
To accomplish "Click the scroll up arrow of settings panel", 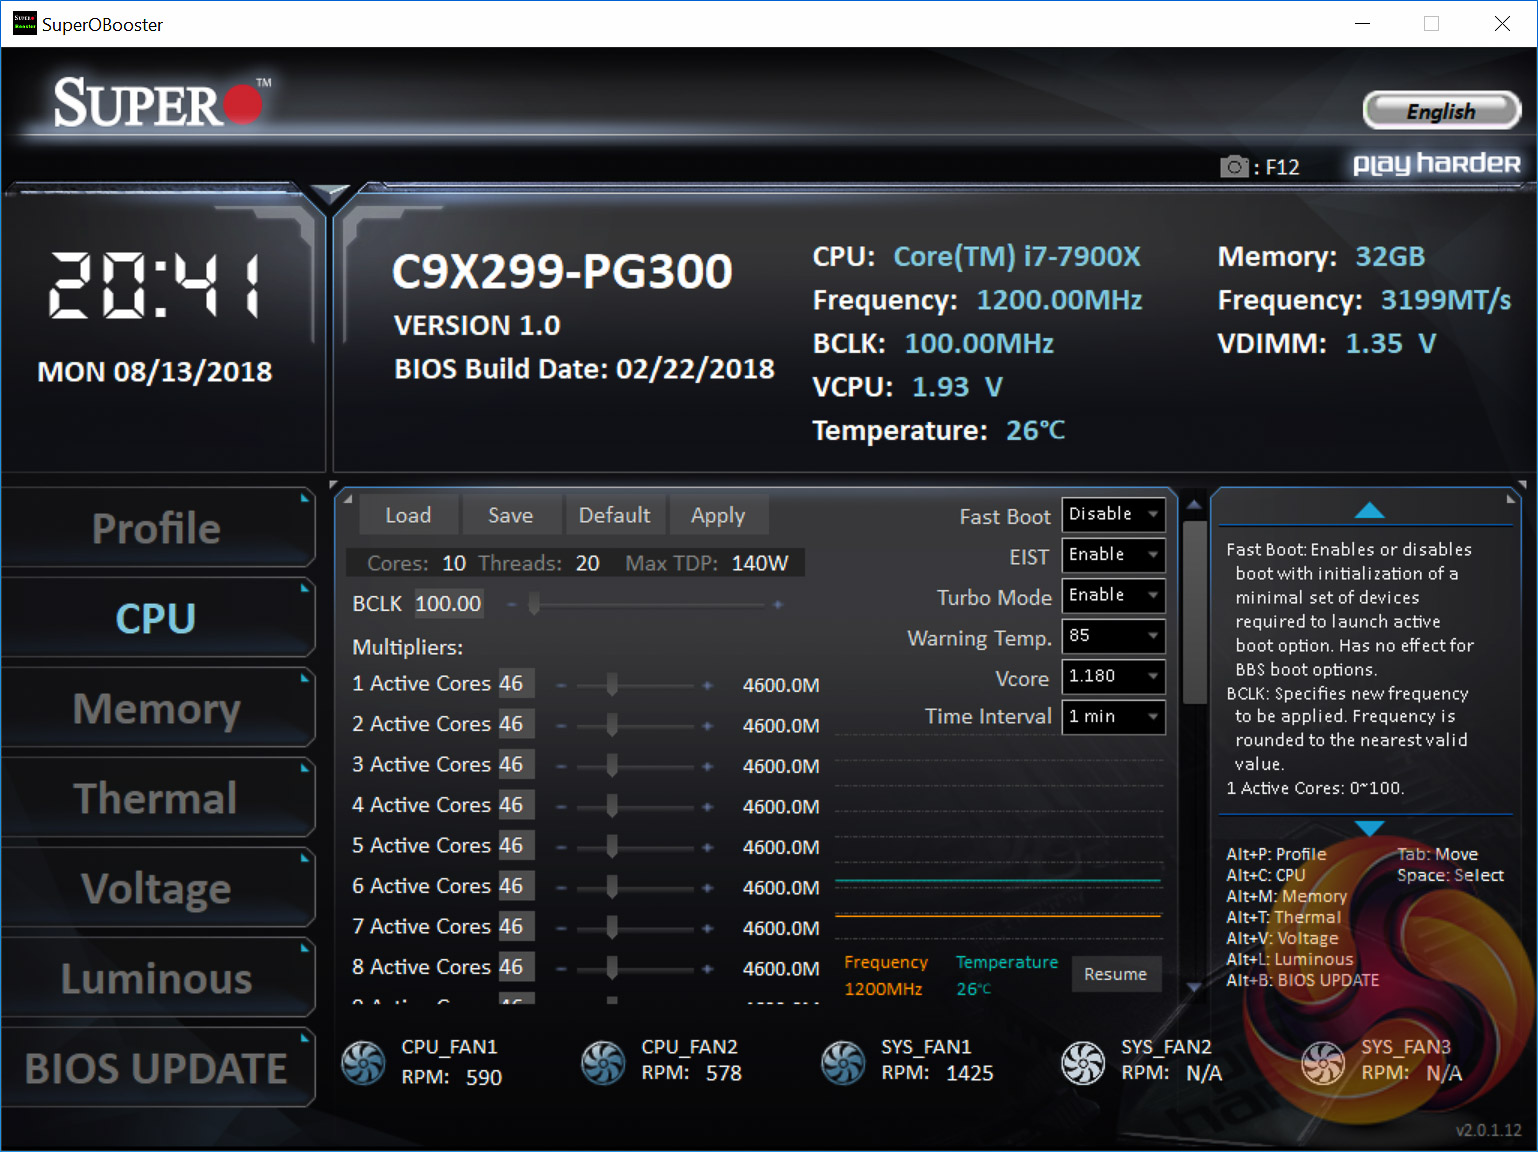I will (1194, 504).
